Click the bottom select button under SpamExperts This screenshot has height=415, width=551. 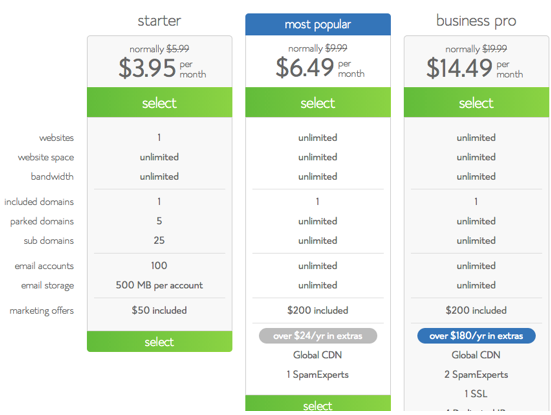(x=318, y=403)
